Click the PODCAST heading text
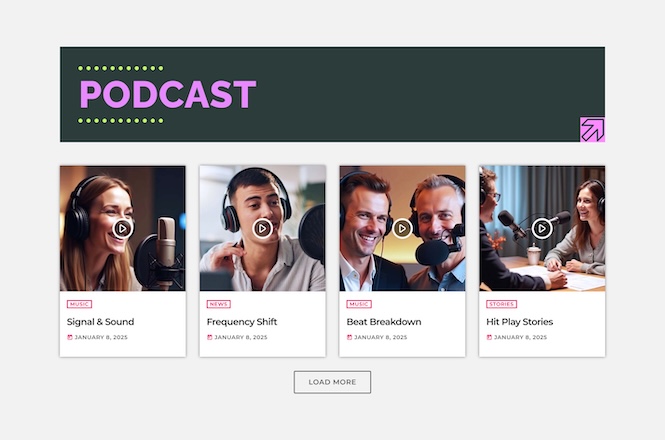665x440 pixels. 168,95
